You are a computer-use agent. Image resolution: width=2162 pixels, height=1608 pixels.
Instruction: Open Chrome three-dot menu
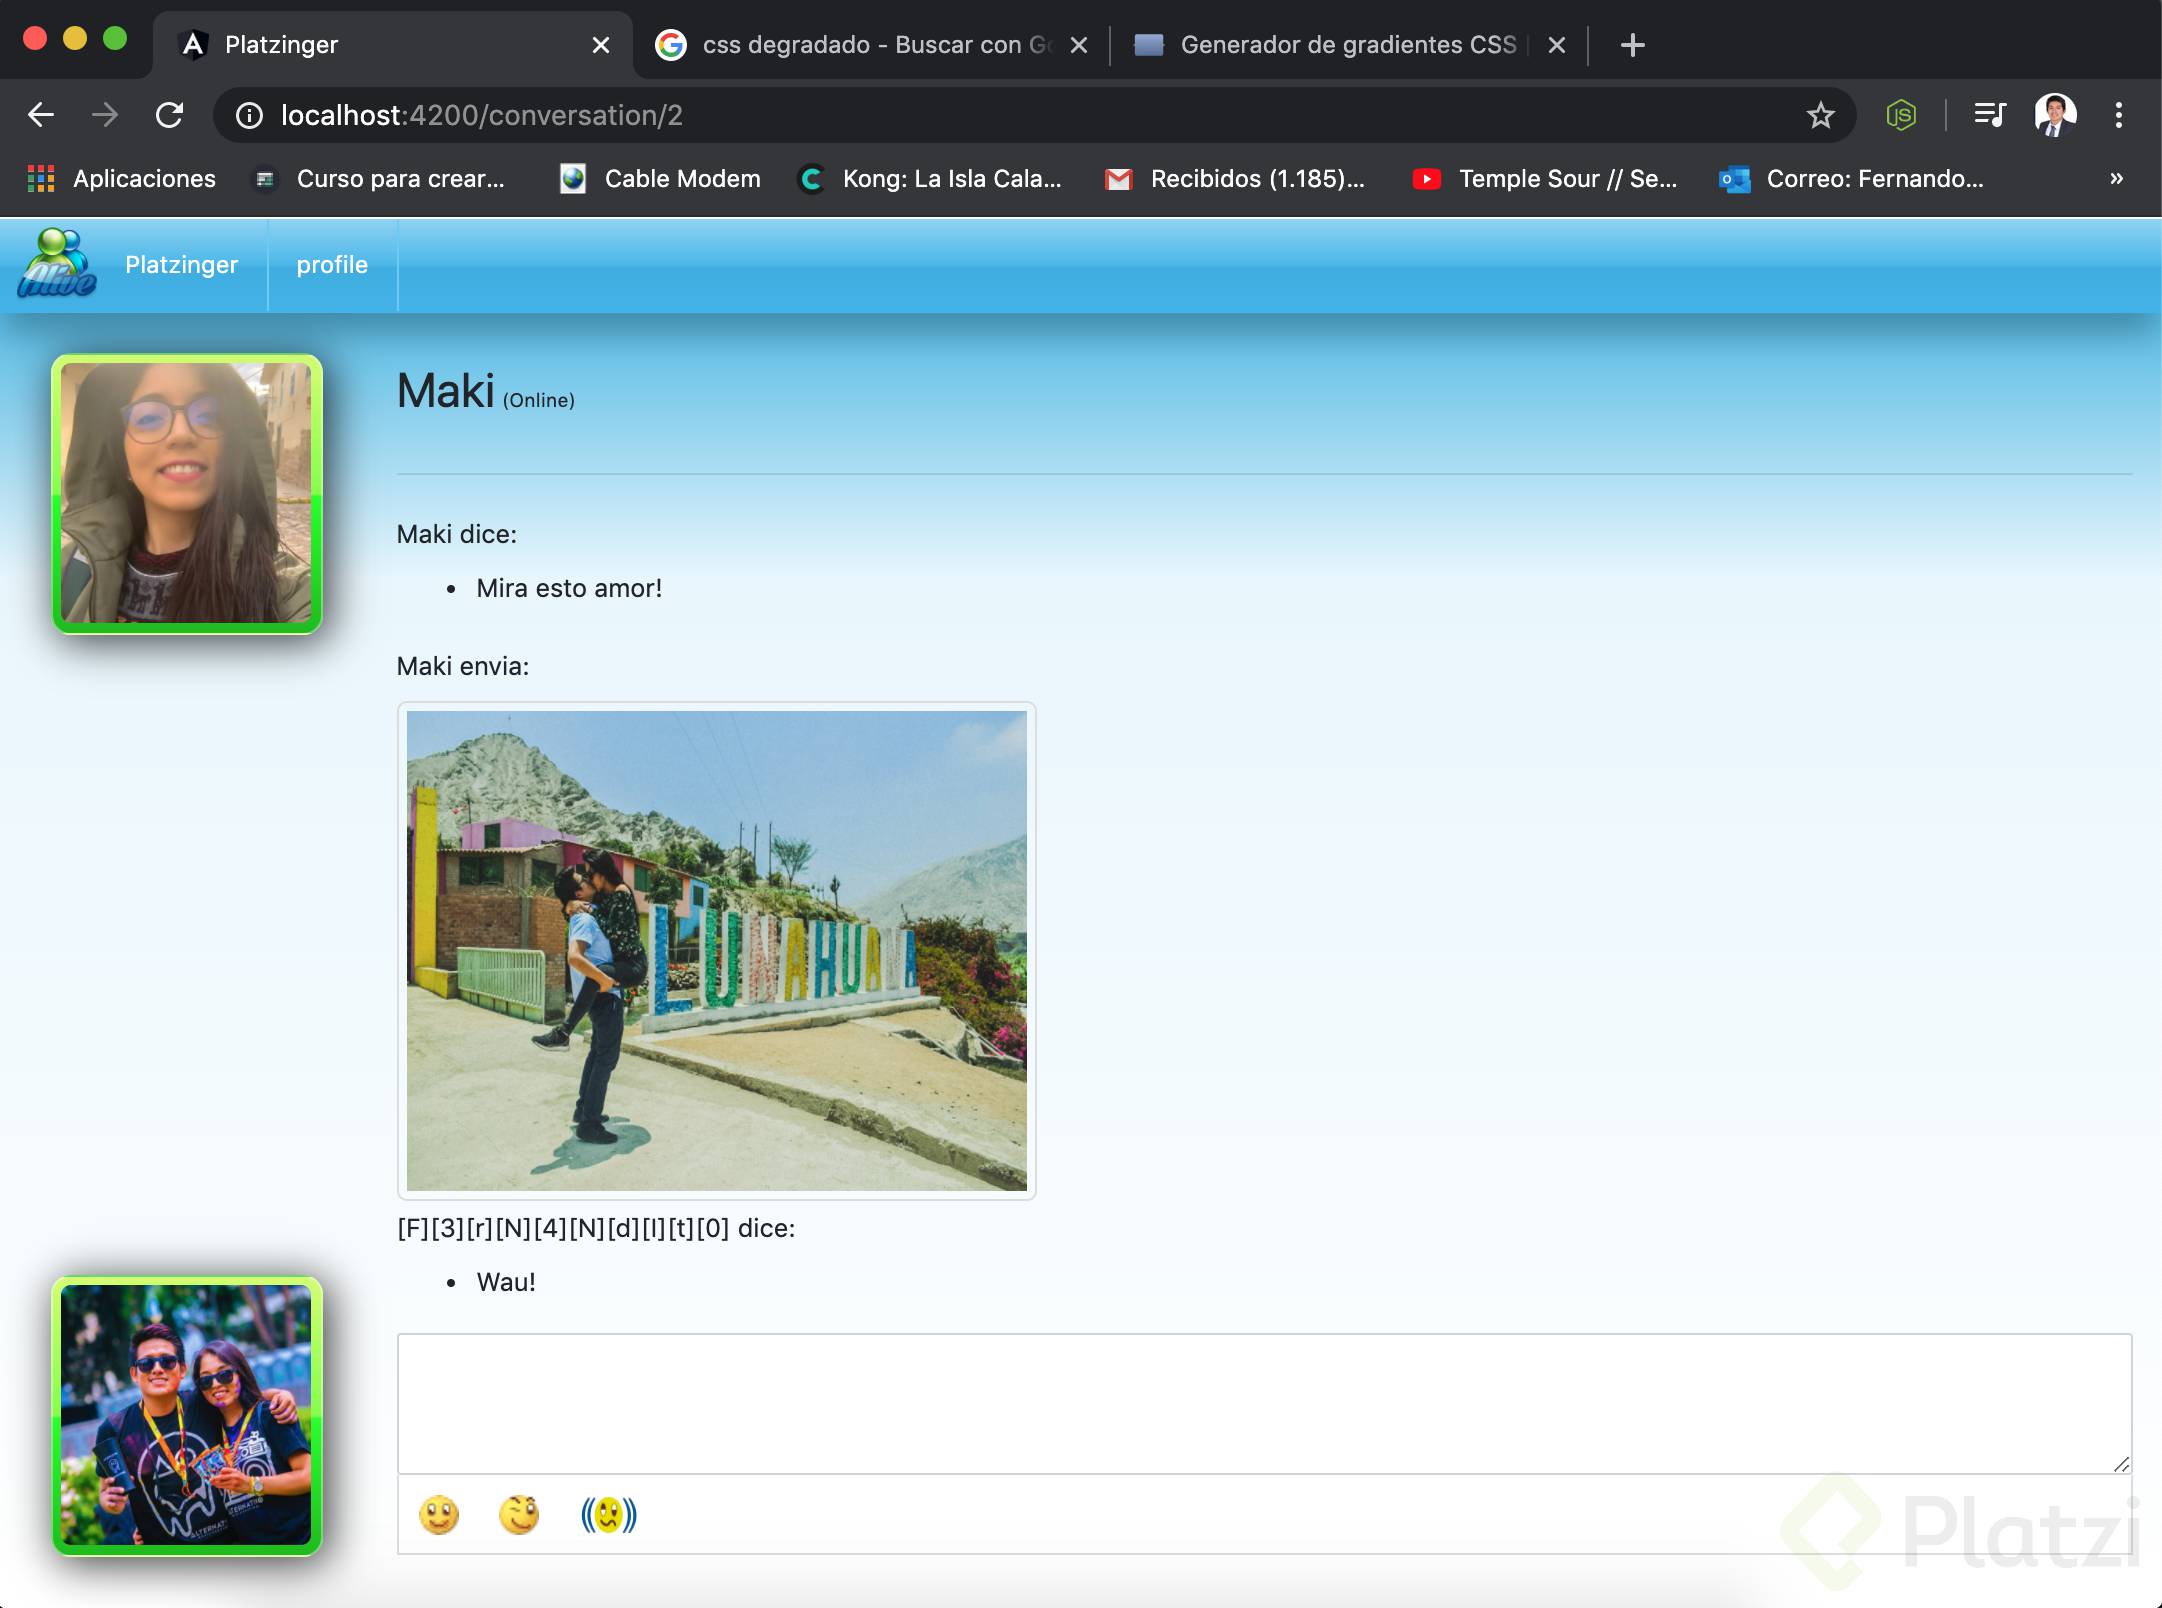[x=2118, y=115]
